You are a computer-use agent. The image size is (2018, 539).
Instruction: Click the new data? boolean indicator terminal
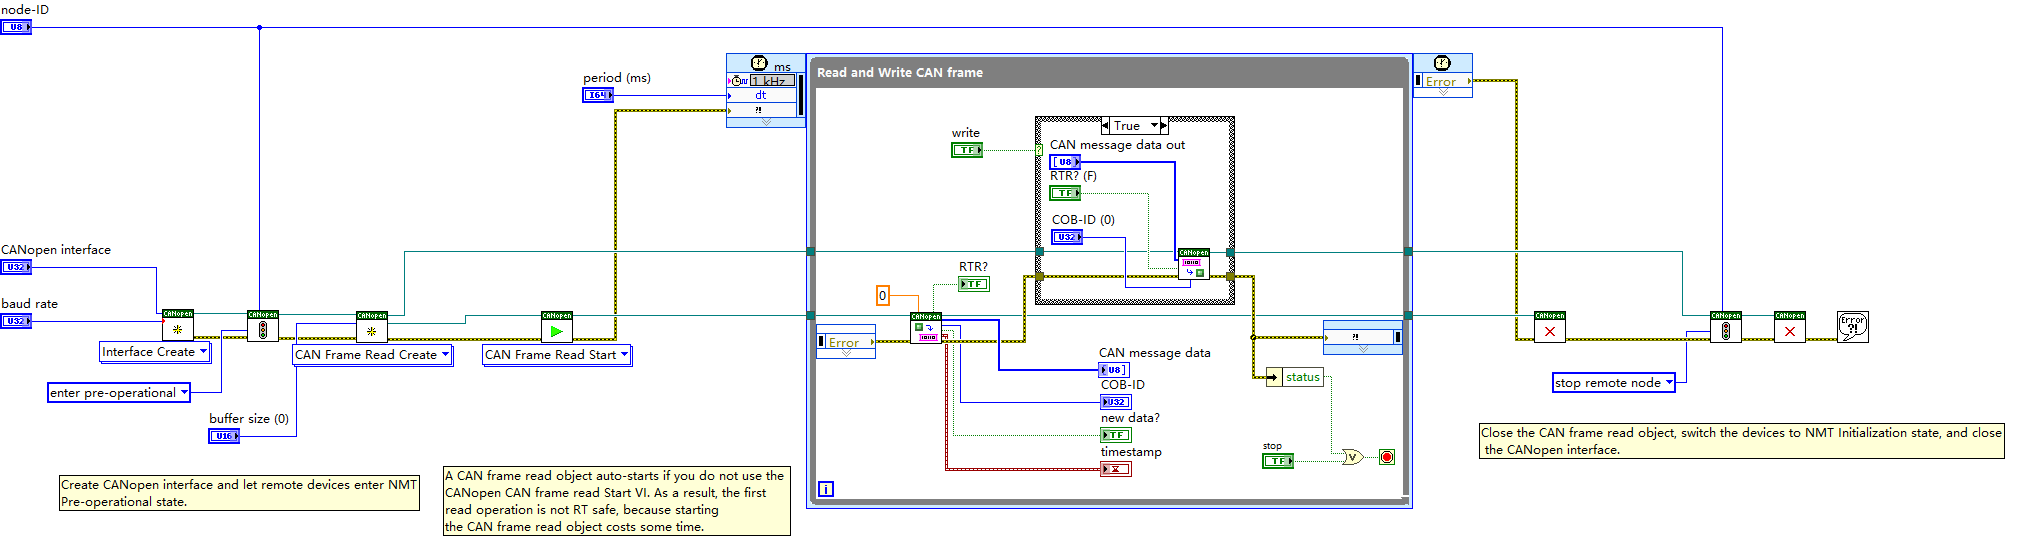point(1116,435)
